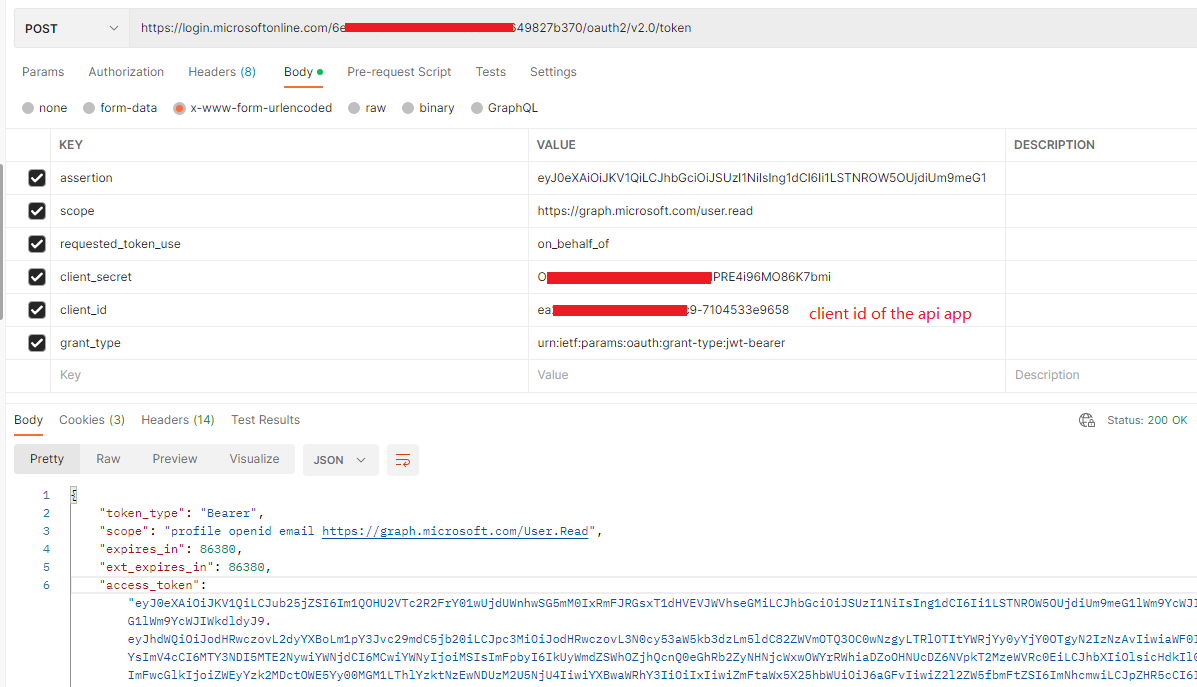The width and height of the screenshot is (1197, 687).
Task: Select the form-data body option
Action: tap(89, 107)
